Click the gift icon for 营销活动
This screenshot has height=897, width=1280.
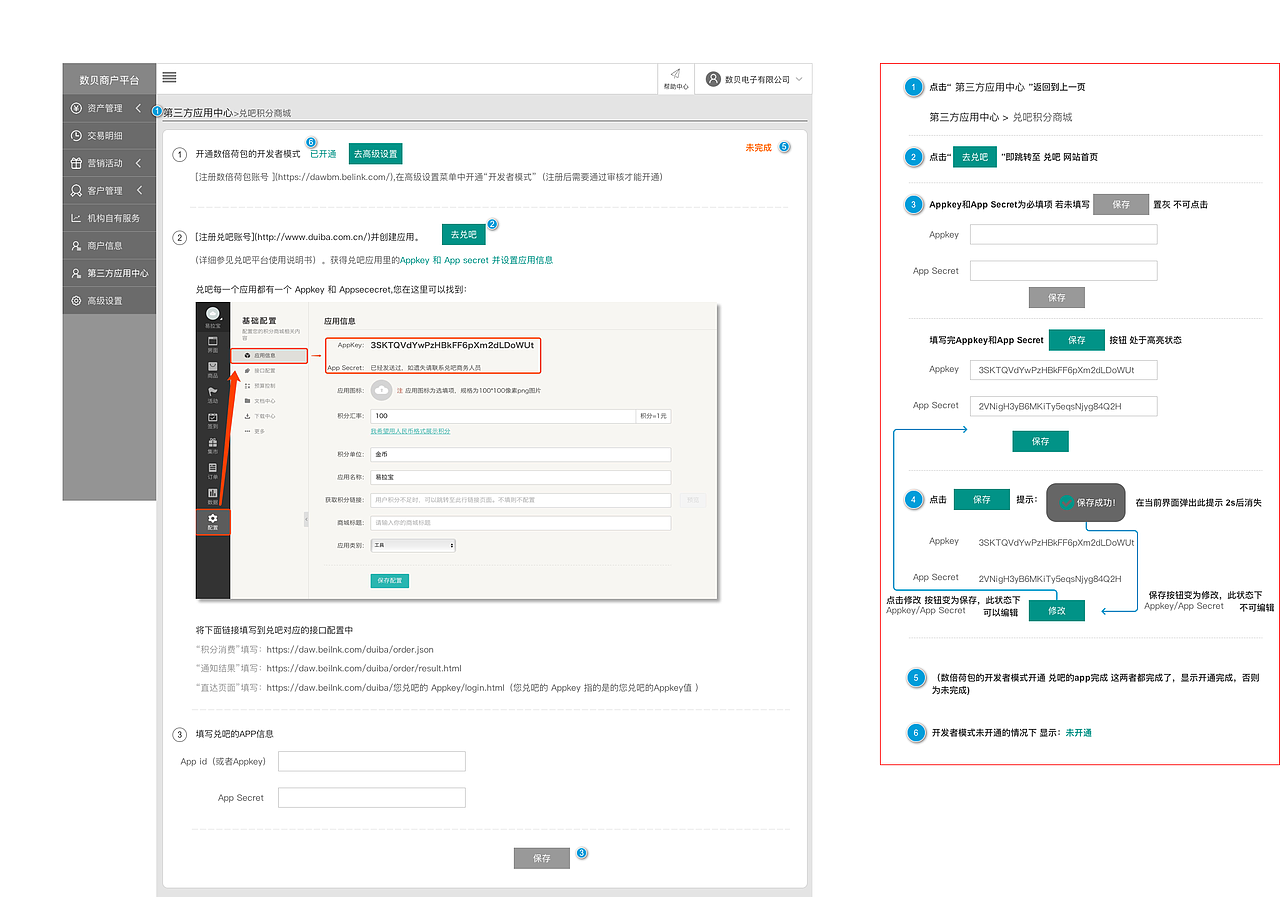pyautogui.click(x=77, y=163)
